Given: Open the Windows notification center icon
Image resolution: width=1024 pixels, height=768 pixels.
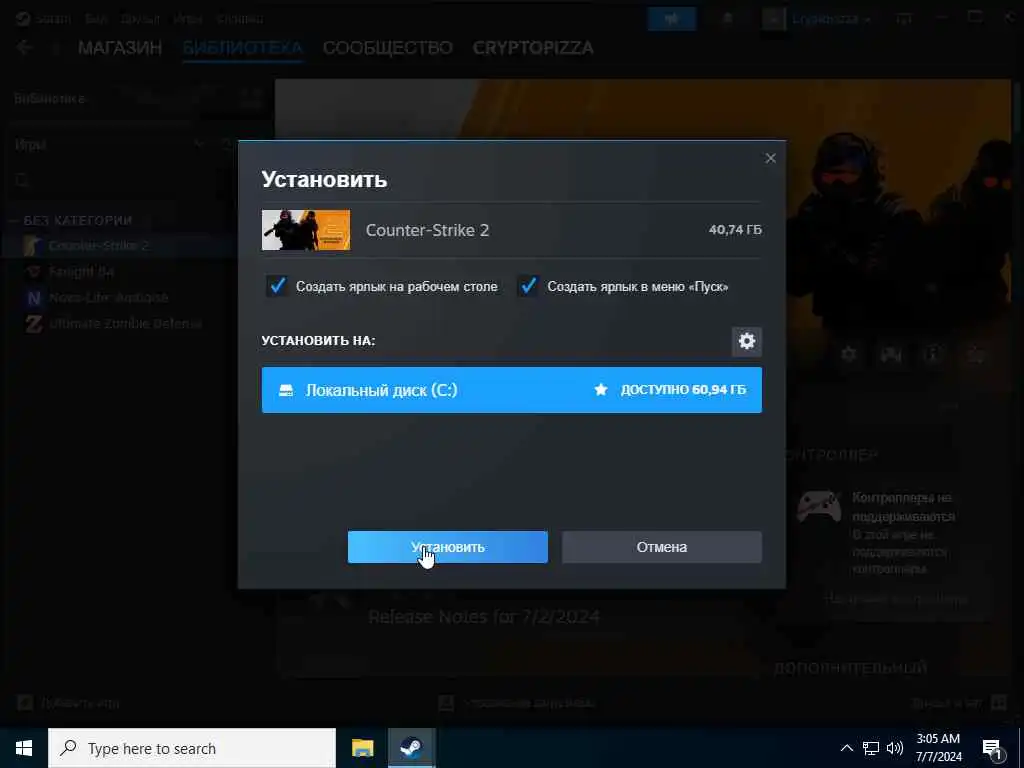Looking at the screenshot, I should (x=992, y=749).
